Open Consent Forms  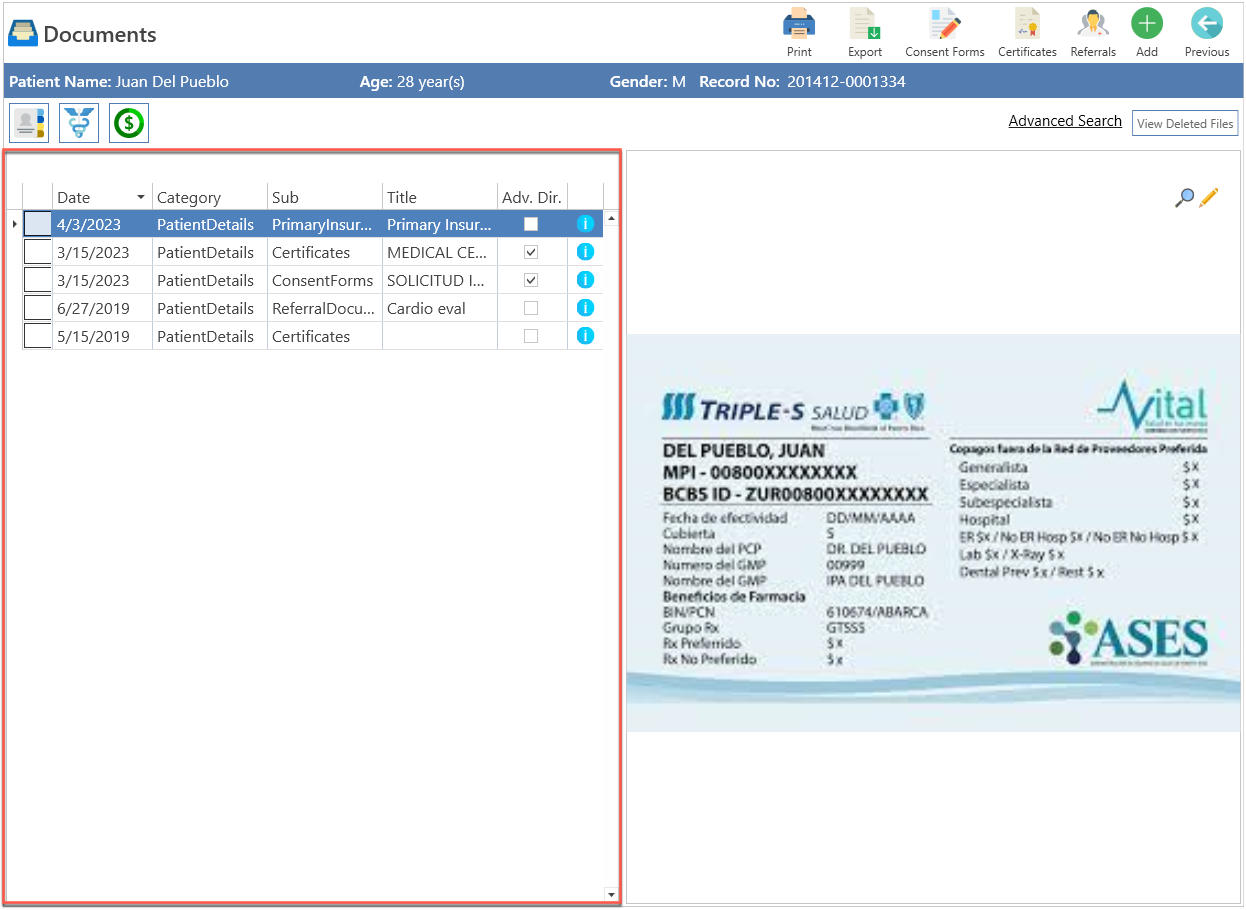pos(944,32)
